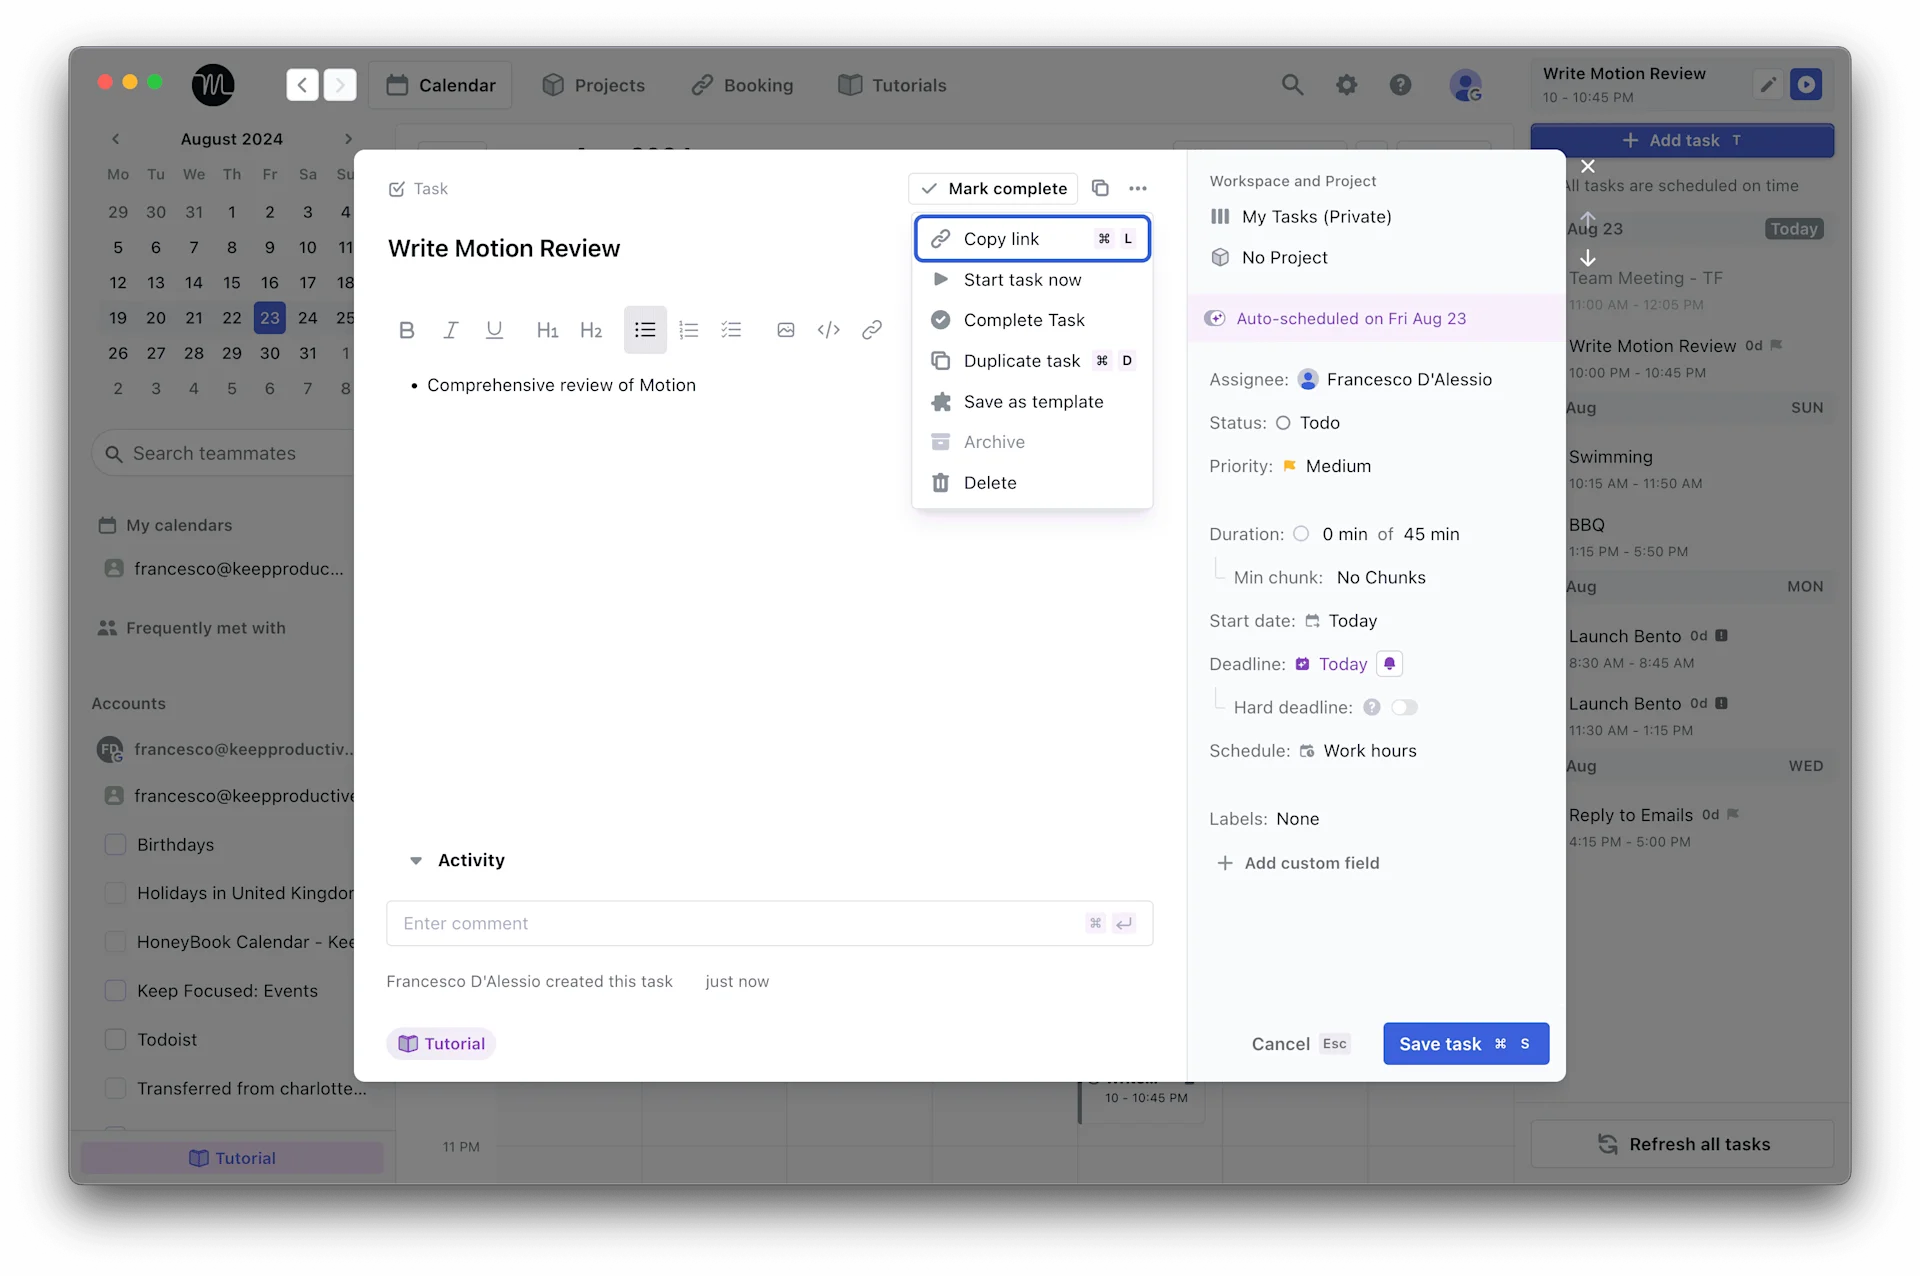Click the Enter comment field
Viewport: 1920px width, 1276px height.
pyautogui.click(x=700, y=923)
